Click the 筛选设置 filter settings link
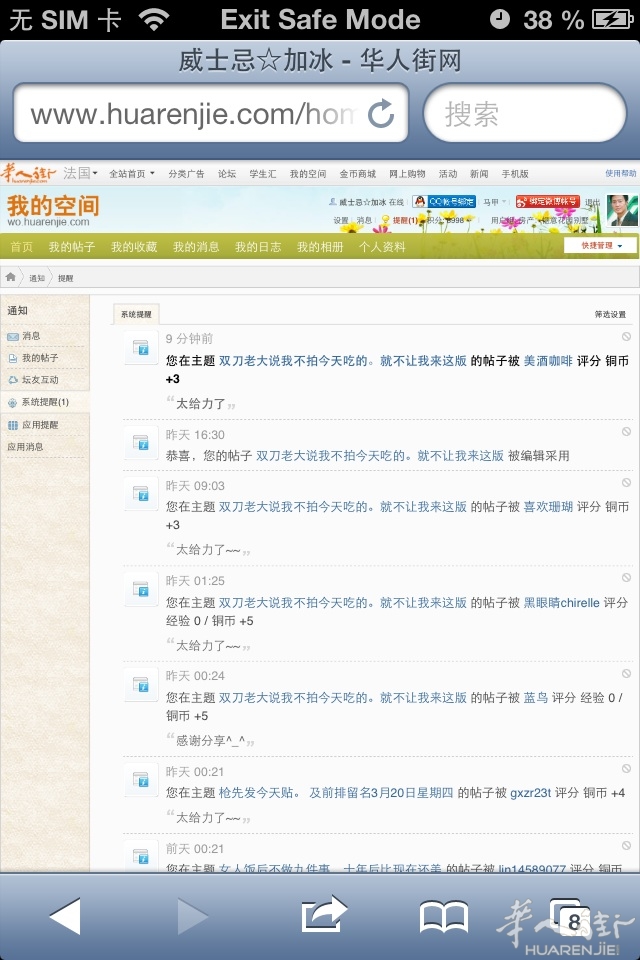Screen dimensions: 640x960 (610, 314)
